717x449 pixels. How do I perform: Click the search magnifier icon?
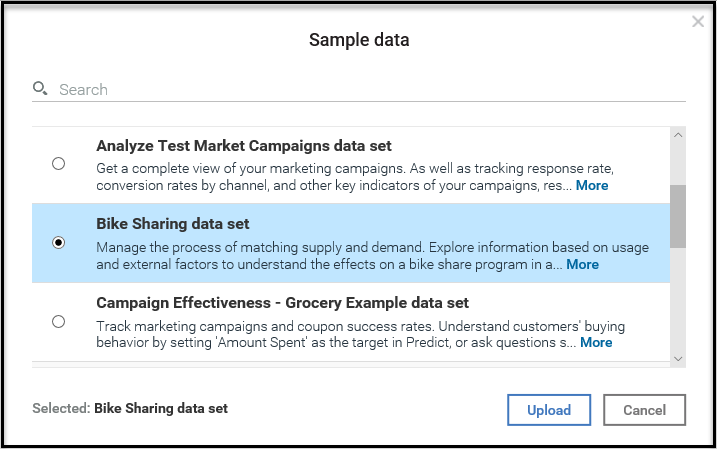[x=39, y=88]
